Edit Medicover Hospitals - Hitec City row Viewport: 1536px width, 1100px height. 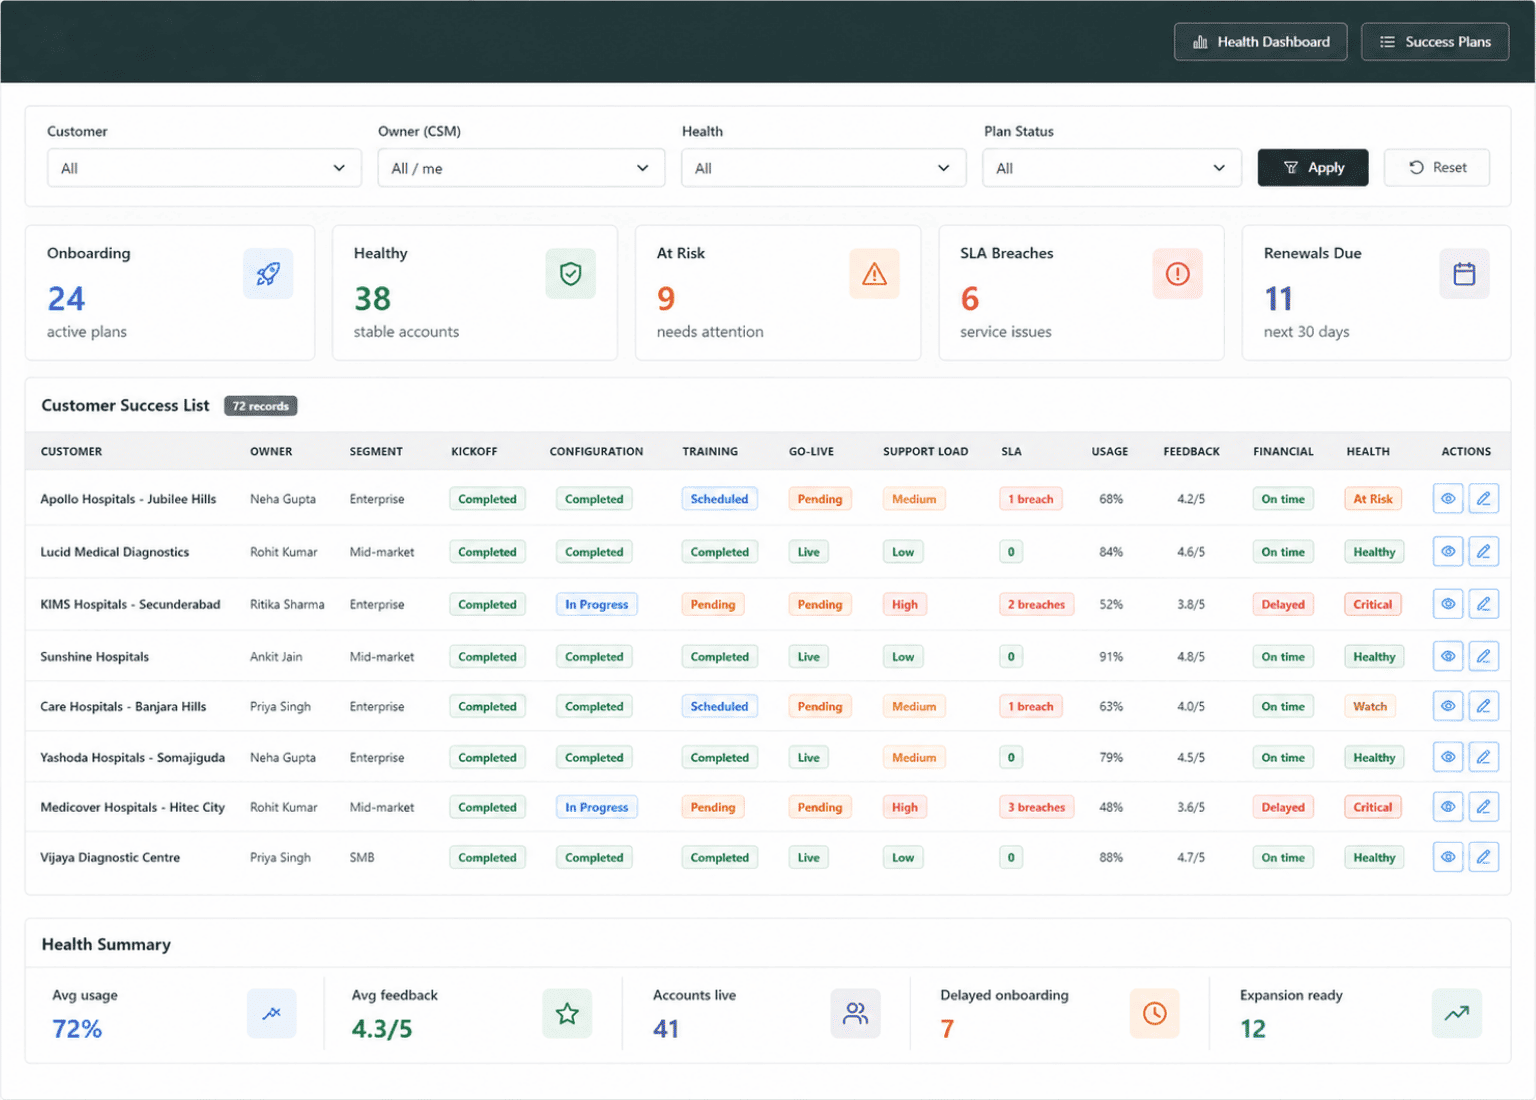tap(1484, 807)
